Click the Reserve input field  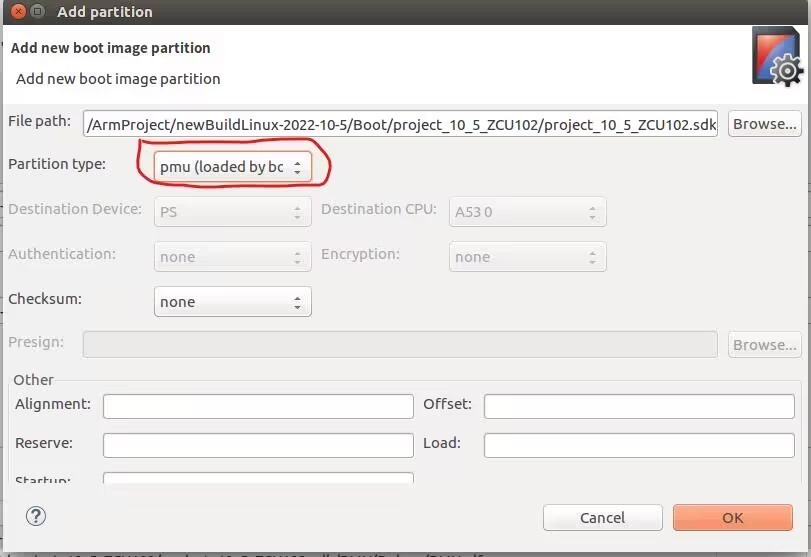258,445
